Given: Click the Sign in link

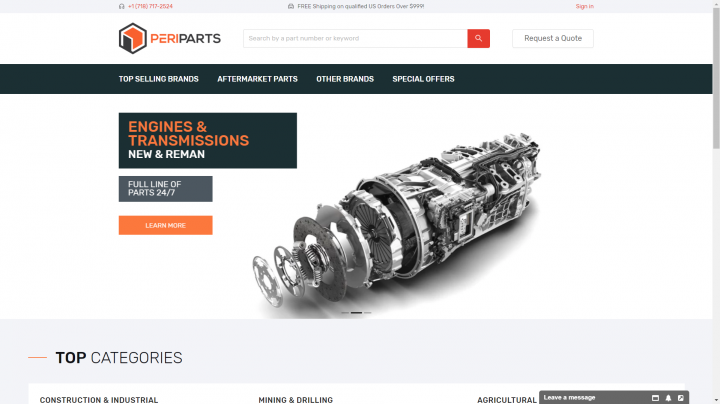Looking at the screenshot, I should click(585, 6).
